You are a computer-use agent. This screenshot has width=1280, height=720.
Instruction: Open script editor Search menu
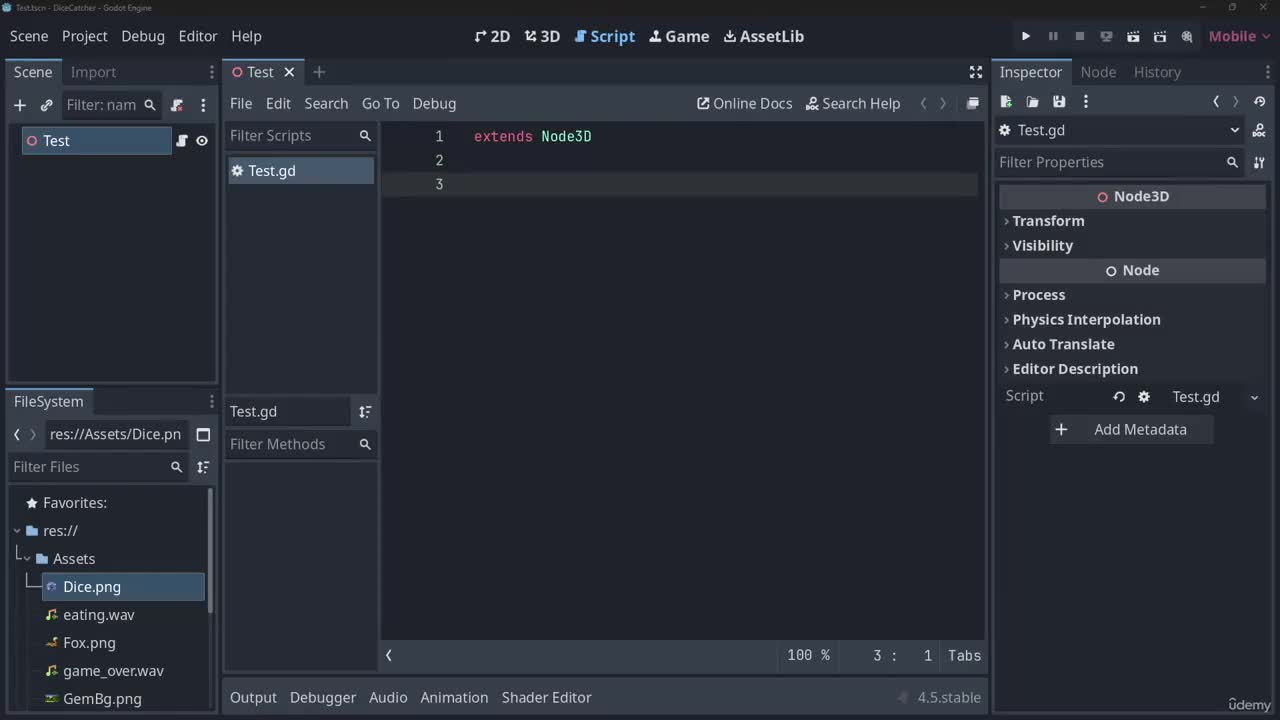point(326,103)
